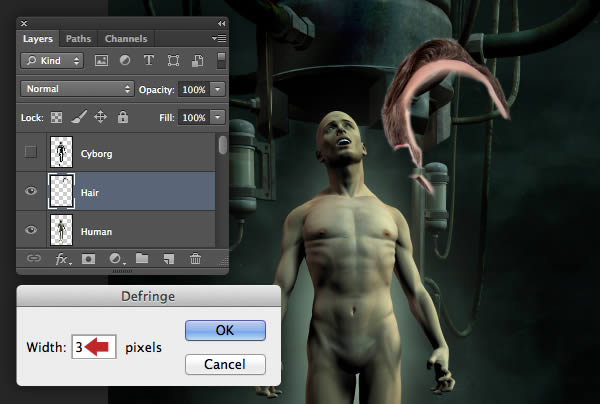Screen dimensions: 600x404
Task: Switch to the Channels tab
Action: point(126,39)
